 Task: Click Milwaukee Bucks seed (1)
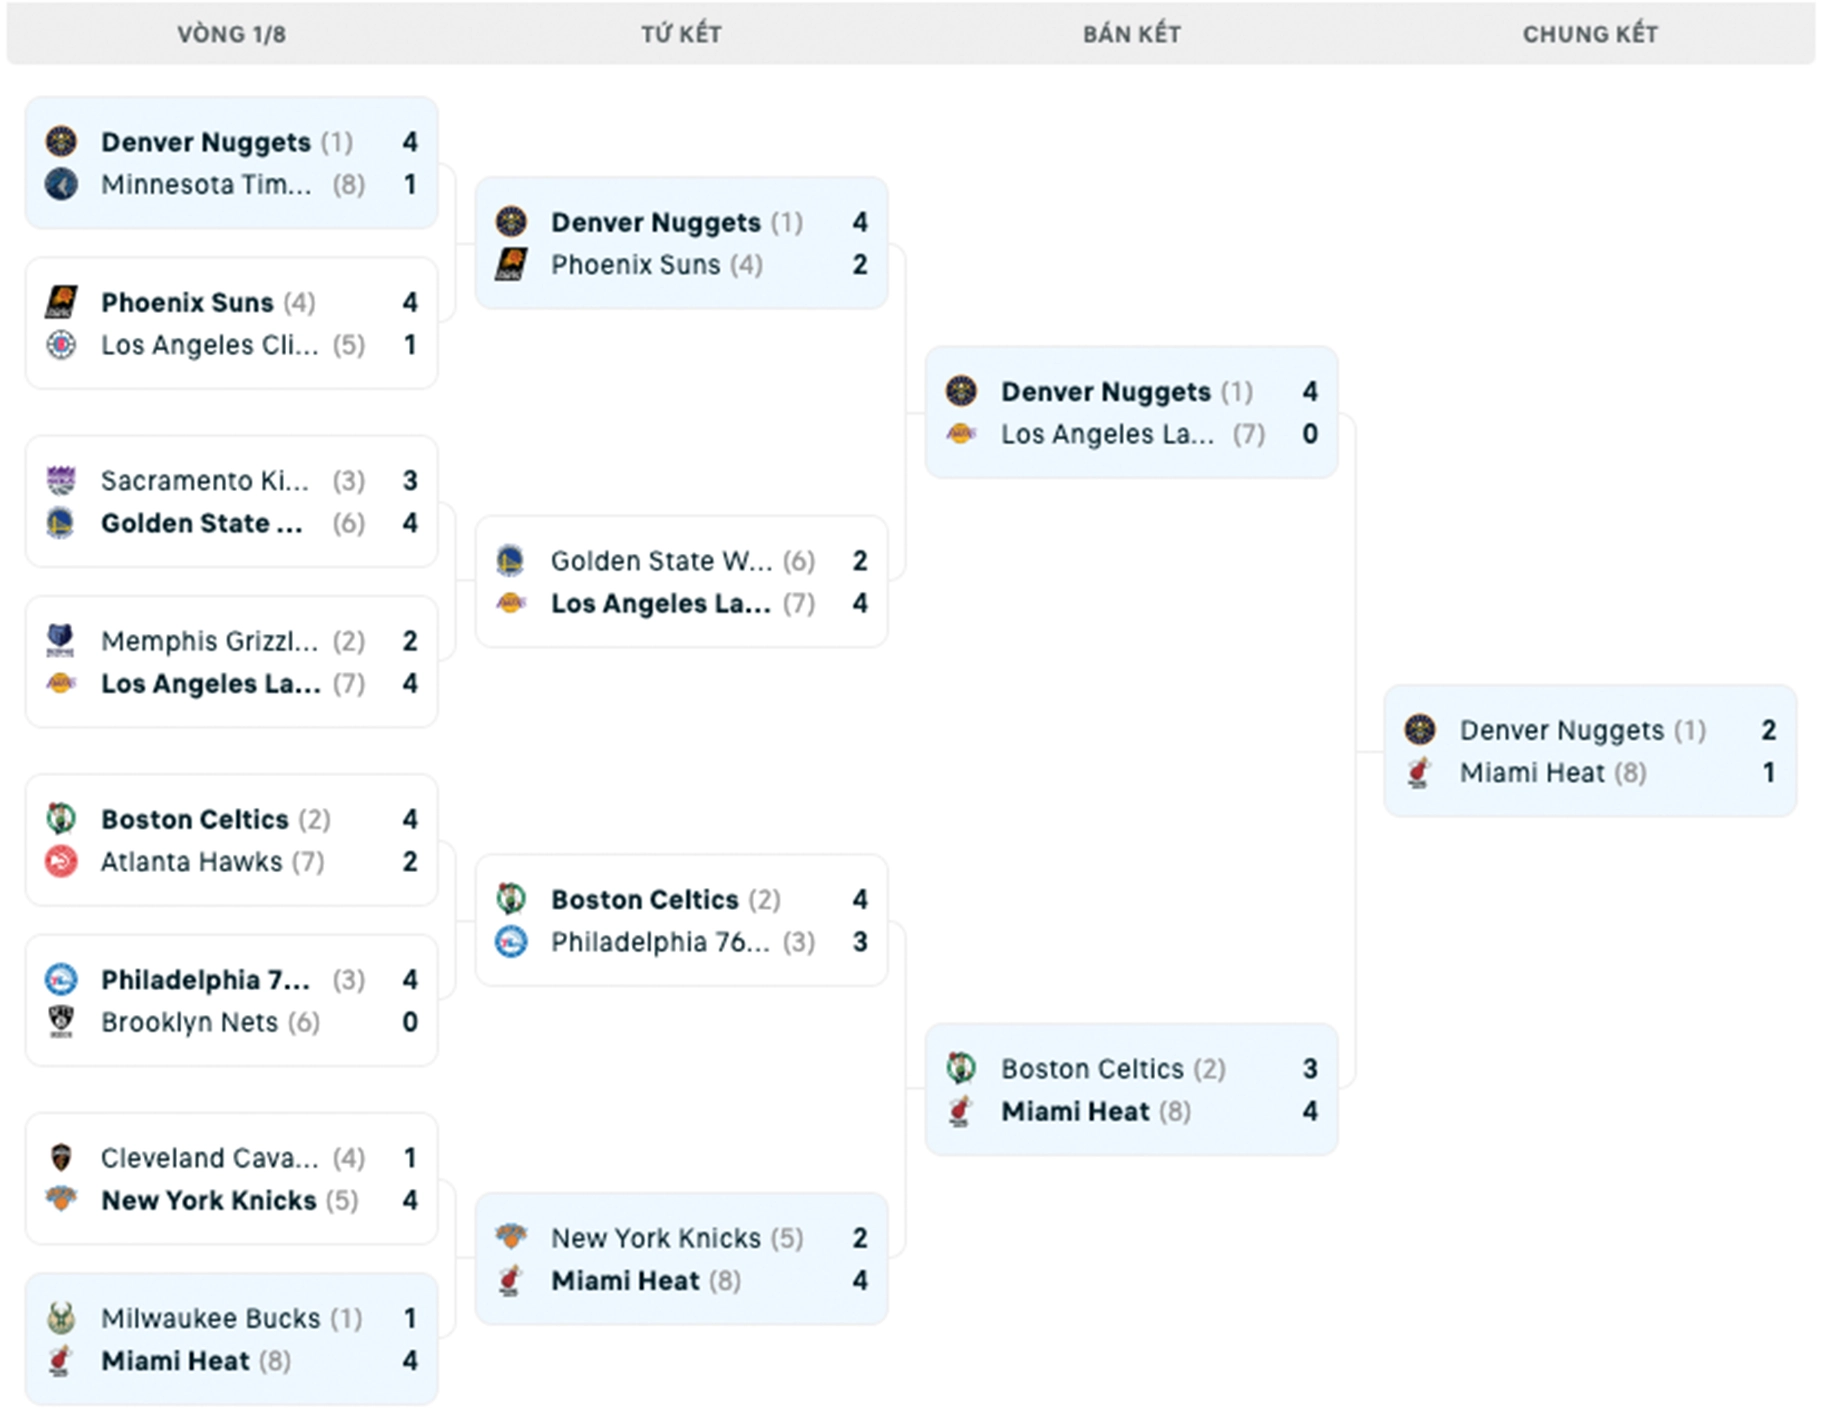pyautogui.click(x=346, y=1319)
